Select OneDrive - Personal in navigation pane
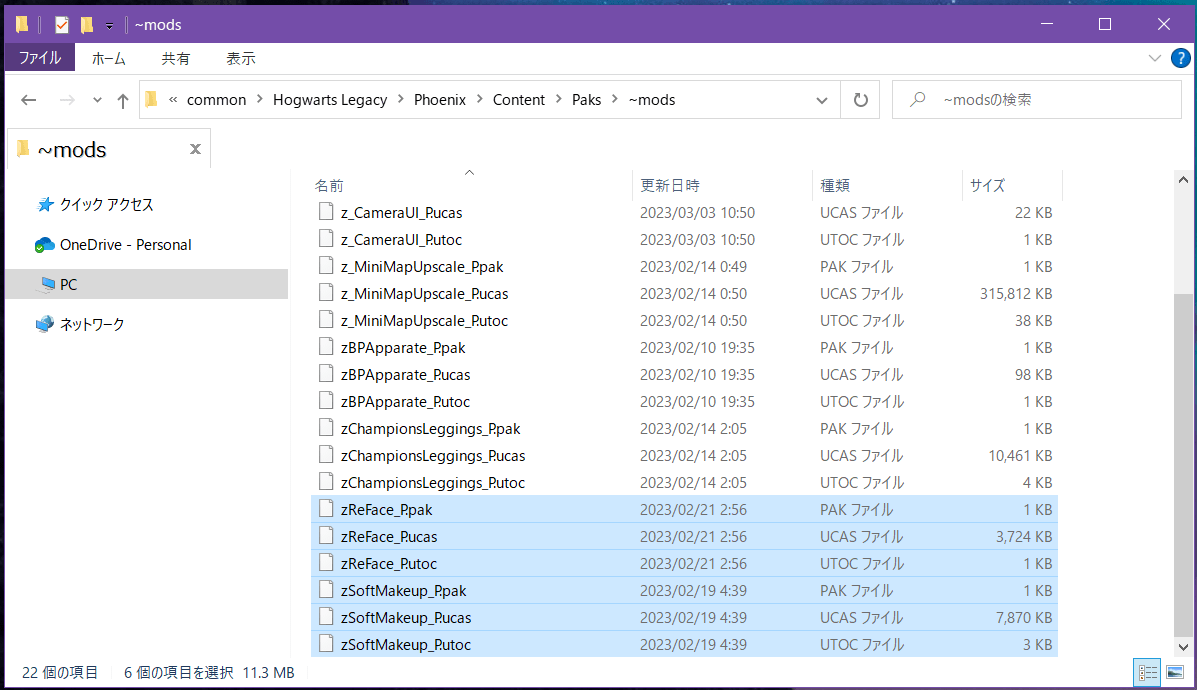Screen dimensions: 1197x690 (x=113, y=245)
